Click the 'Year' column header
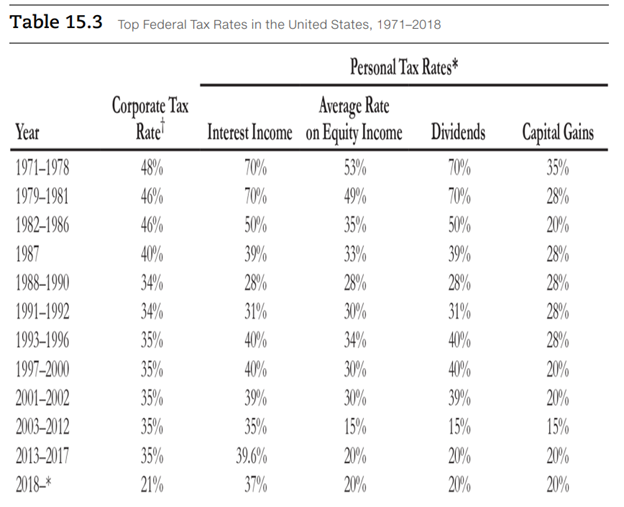This screenshot has height=507, width=624. [32, 132]
